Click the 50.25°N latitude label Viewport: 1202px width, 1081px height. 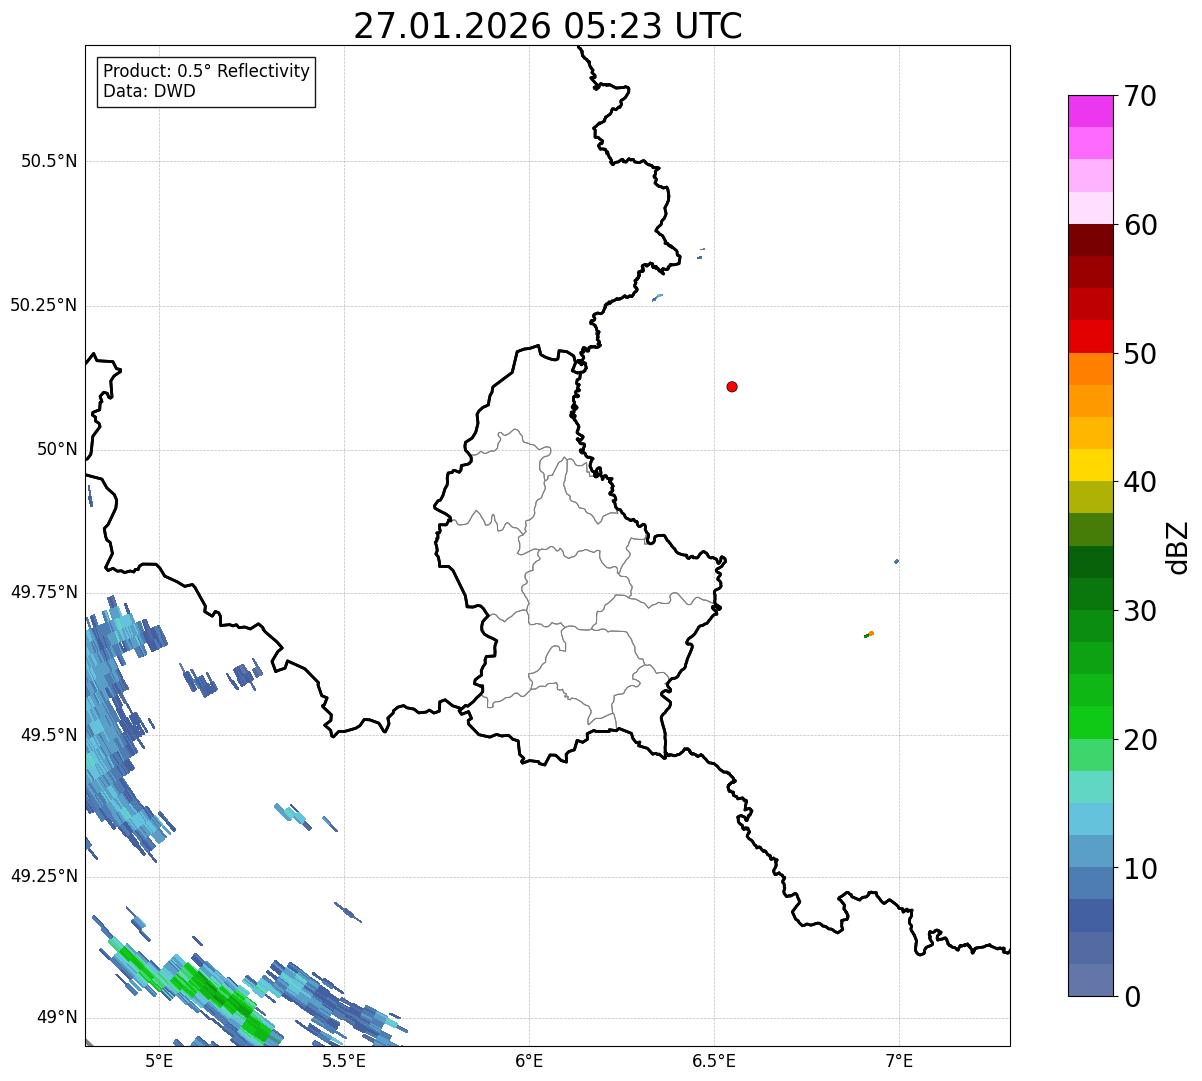[43, 305]
